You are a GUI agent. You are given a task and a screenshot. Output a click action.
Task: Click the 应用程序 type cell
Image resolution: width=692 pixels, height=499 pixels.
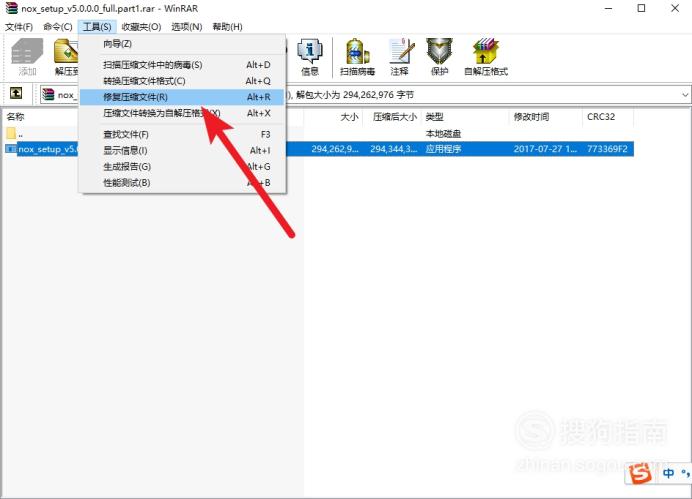[x=443, y=149]
